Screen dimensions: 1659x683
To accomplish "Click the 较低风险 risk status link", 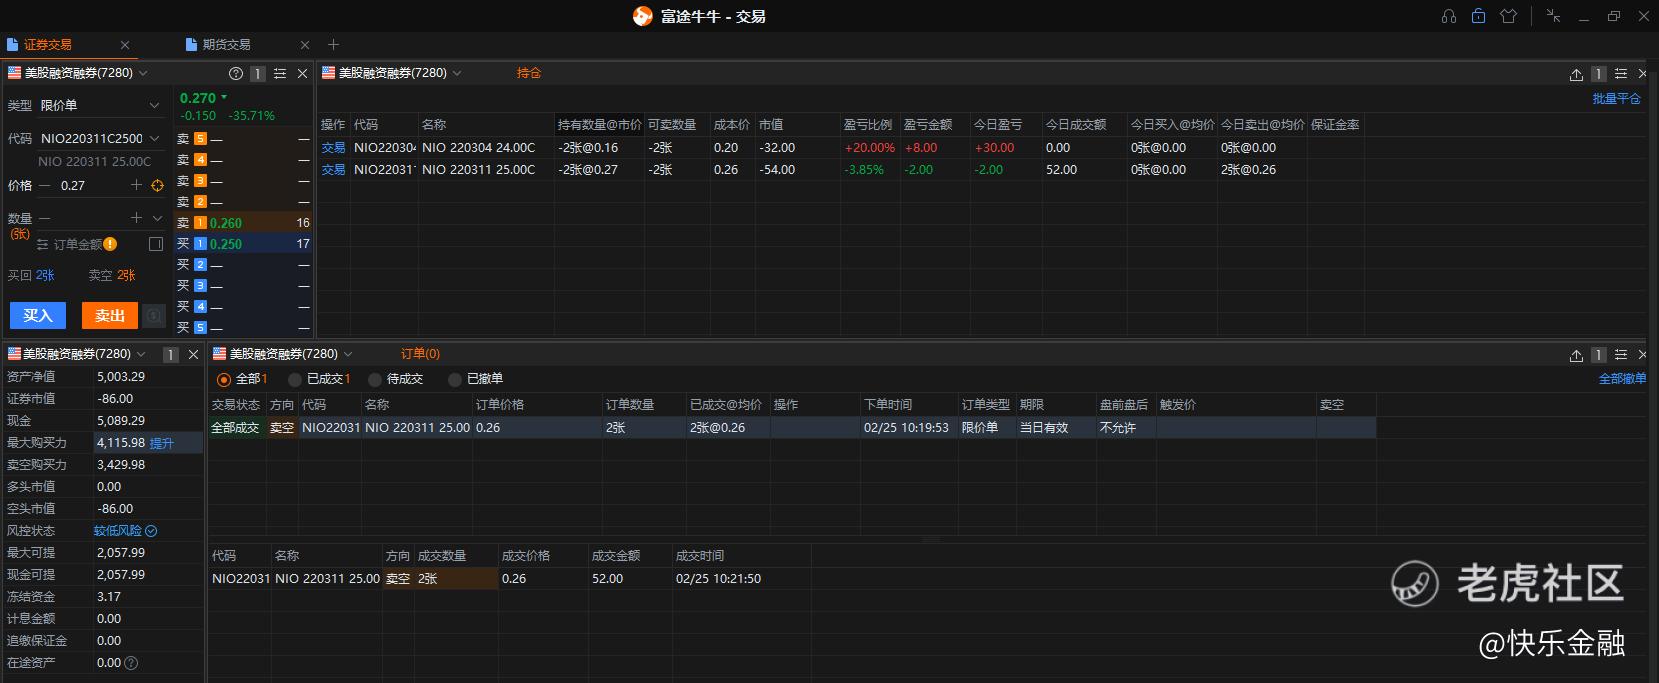I will pyautogui.click(x=118, y=531).
